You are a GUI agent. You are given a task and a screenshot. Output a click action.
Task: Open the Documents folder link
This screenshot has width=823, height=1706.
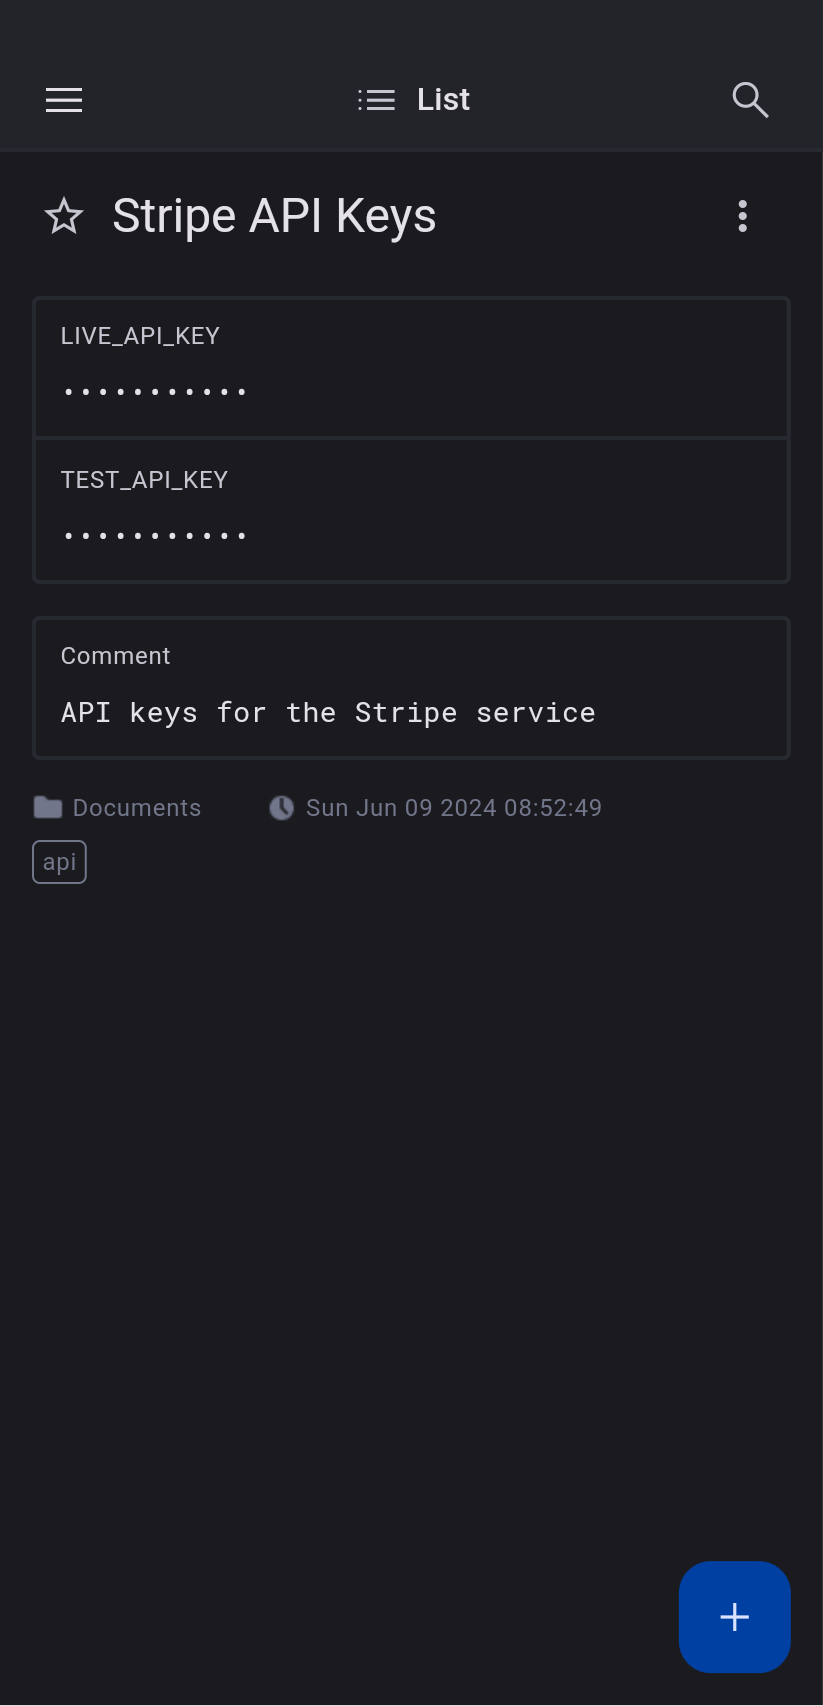[x=137, y=808]
